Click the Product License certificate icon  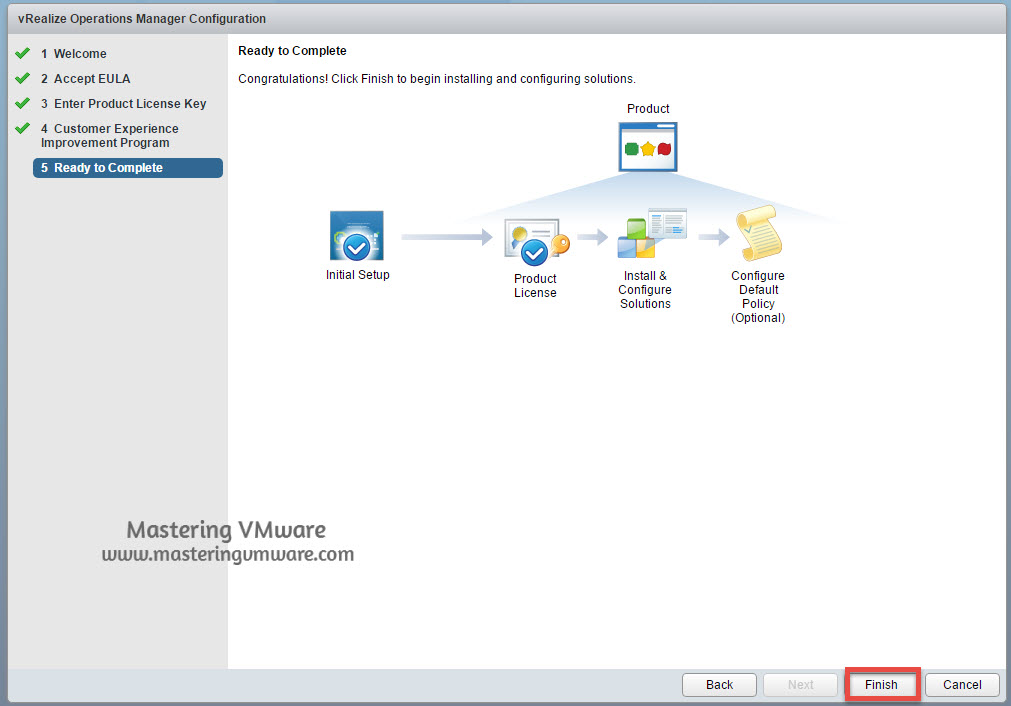[x=536, y=241]
